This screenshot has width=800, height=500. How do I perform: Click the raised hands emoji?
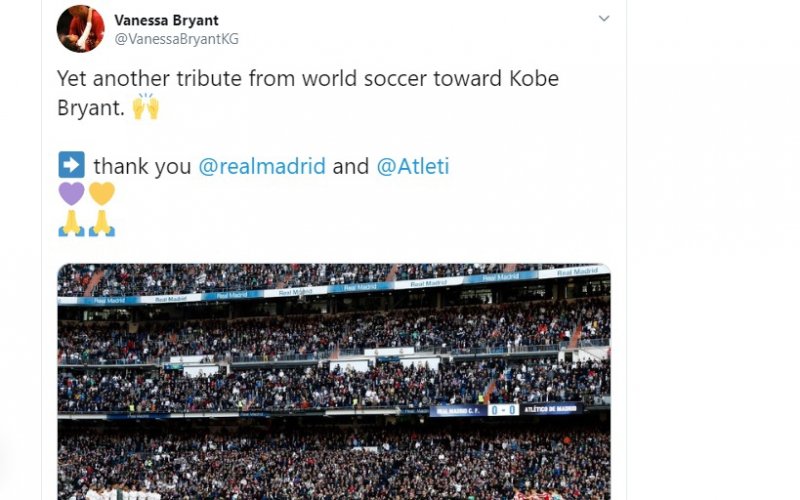[146, 107]
